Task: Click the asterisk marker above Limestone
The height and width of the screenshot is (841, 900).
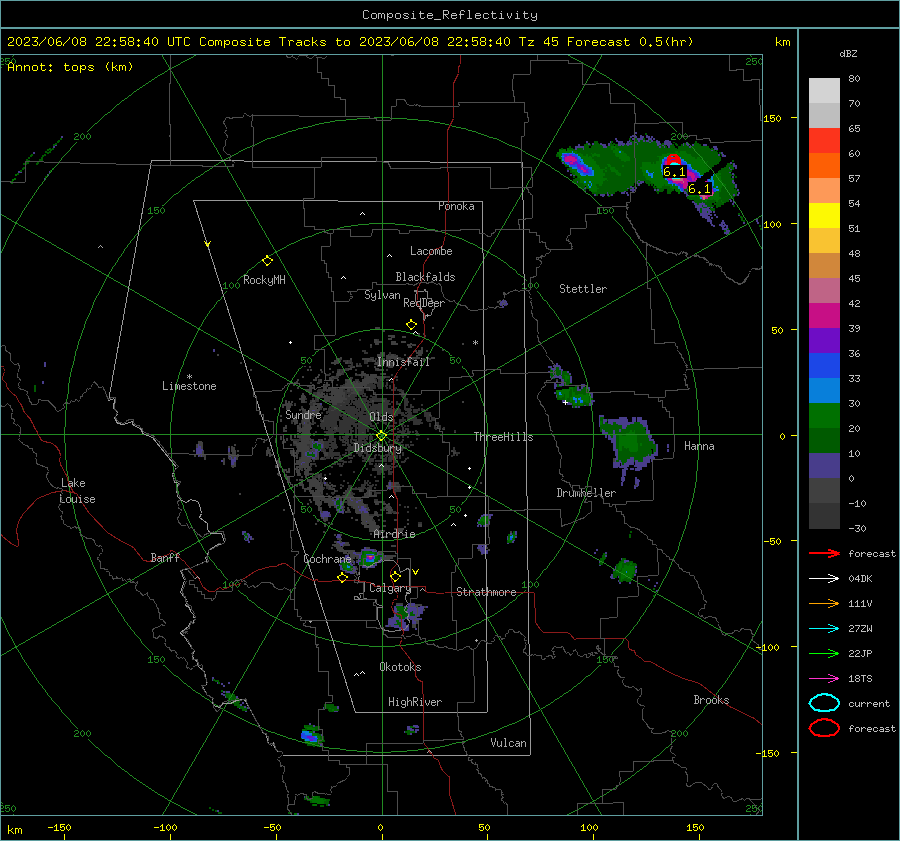Action: coord(189,377)
